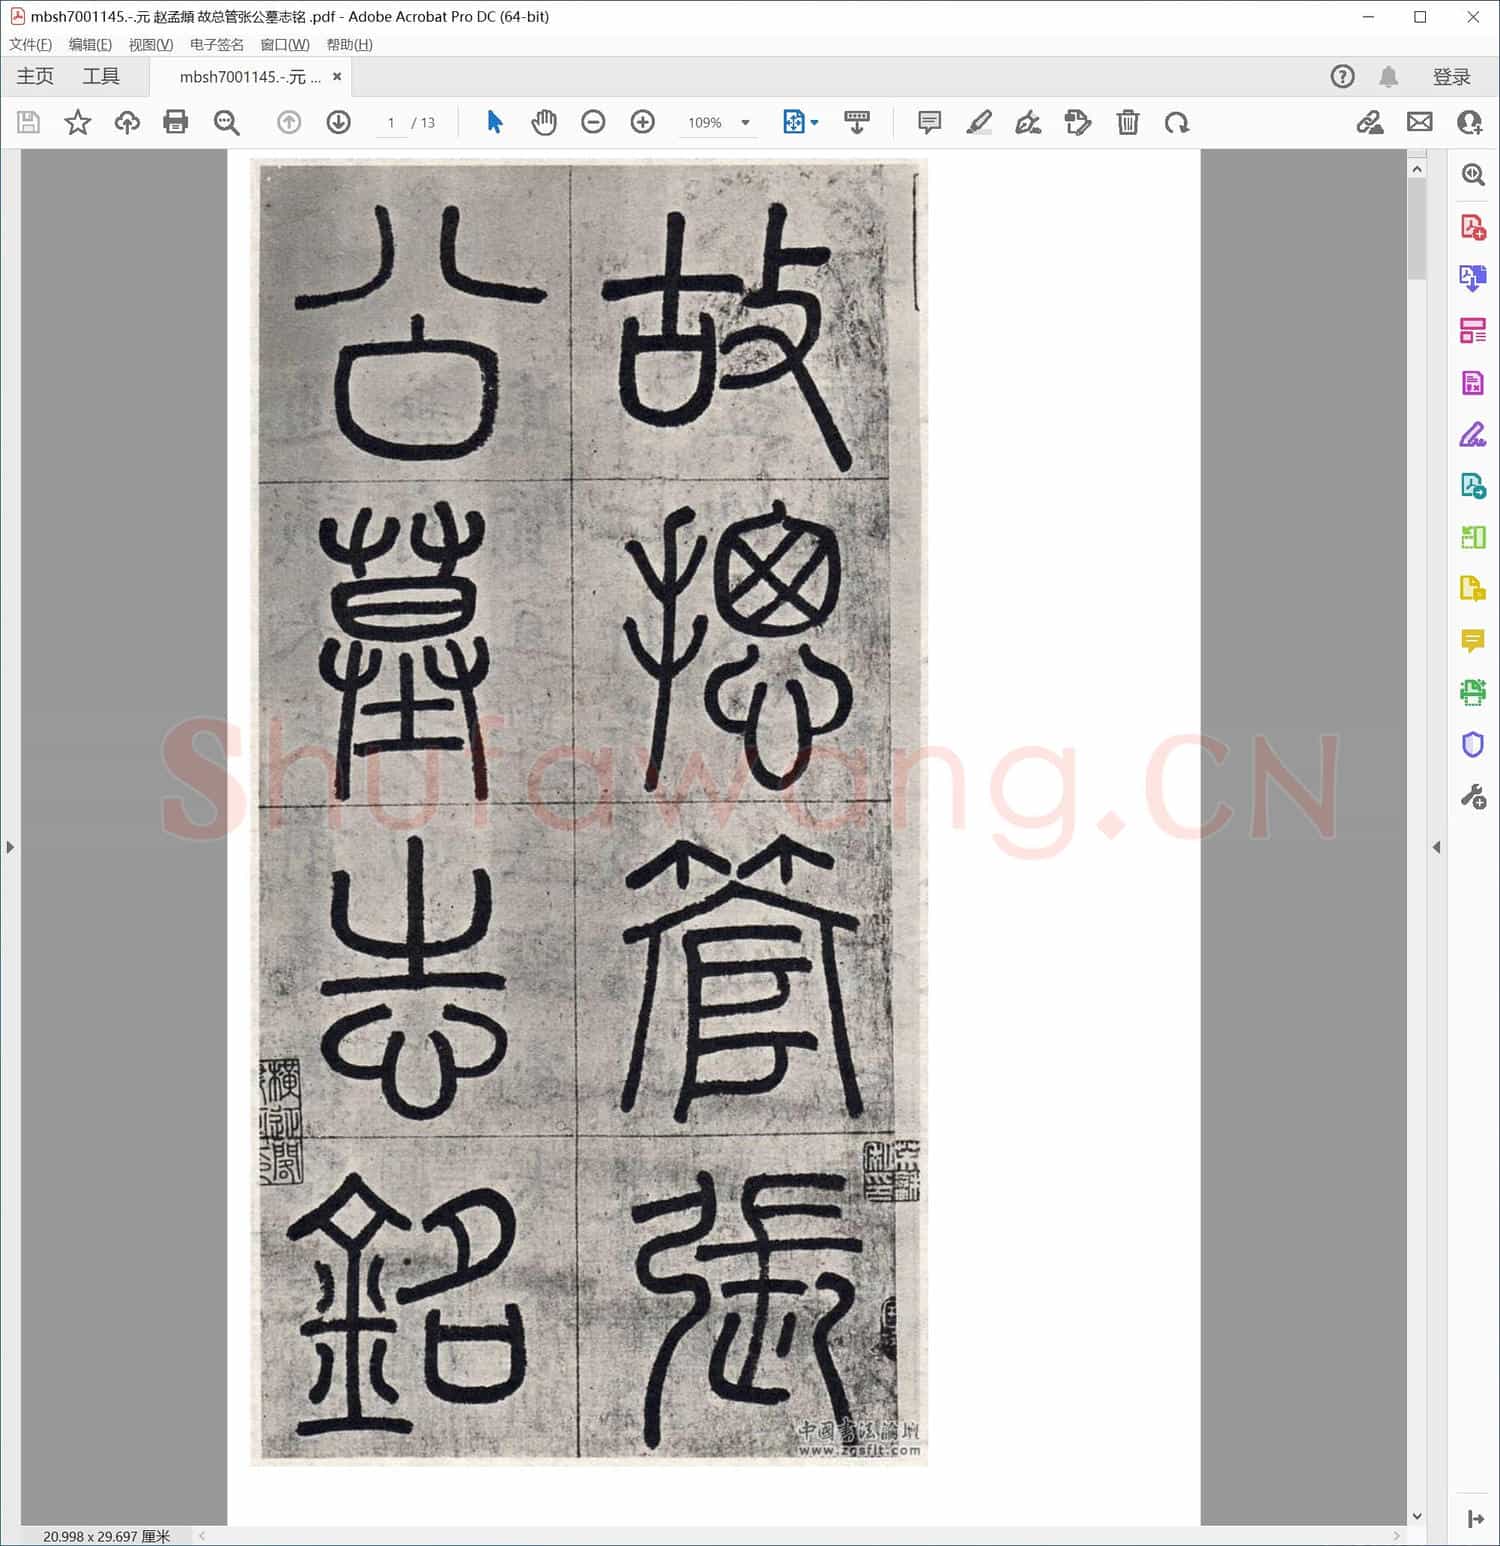Image resolution: width=1500 pixels, height=1546 pixels.
Task: Click the Print document icon
Action: (x=176, y=122)
